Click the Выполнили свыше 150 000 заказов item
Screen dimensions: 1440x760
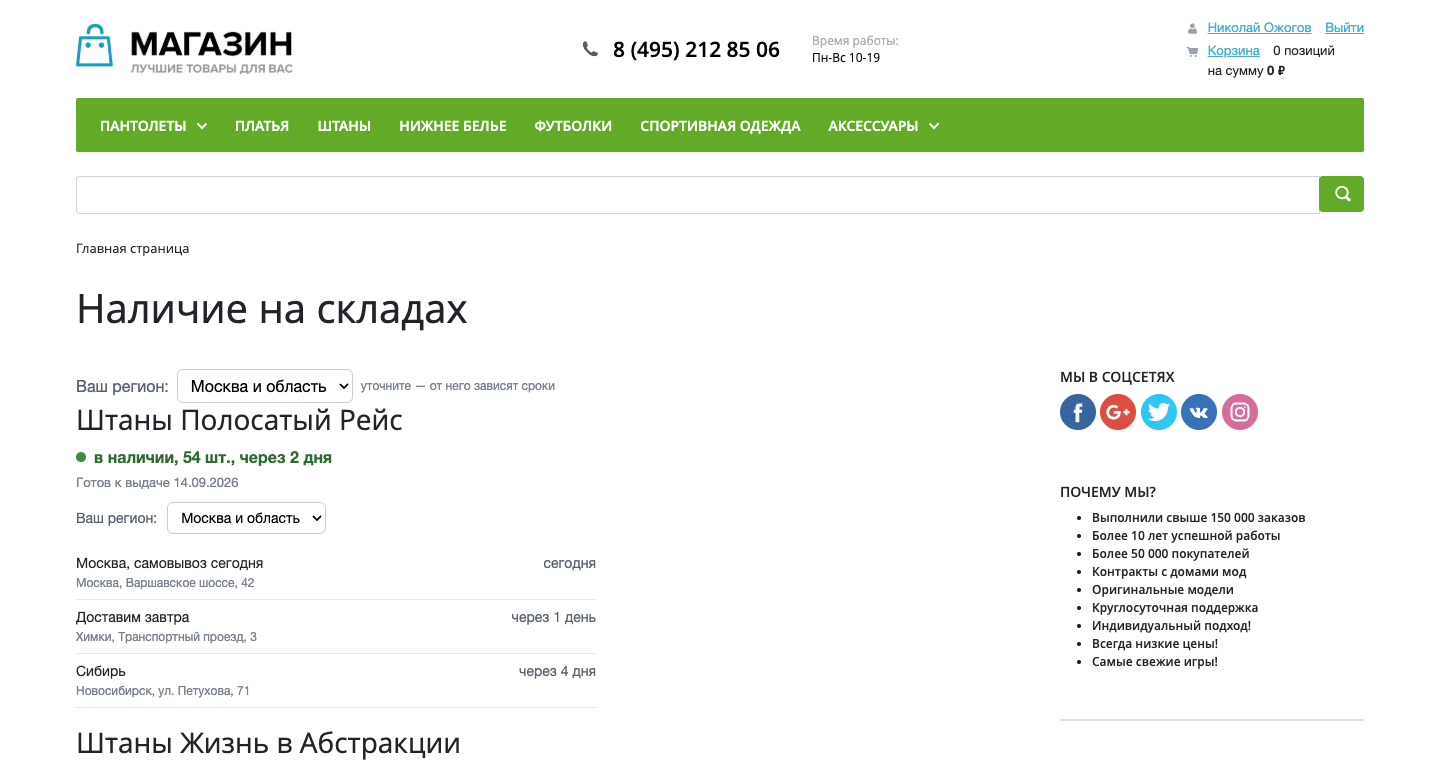(1199, 518)
